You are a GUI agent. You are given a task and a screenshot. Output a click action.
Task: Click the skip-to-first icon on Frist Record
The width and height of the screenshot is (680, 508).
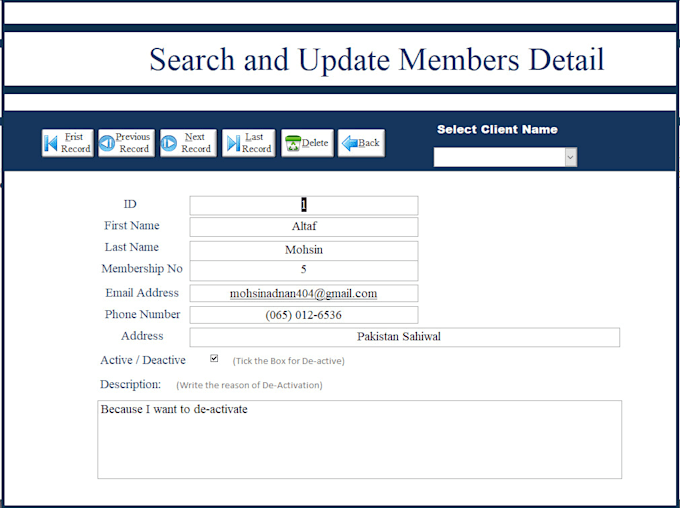pos(51,143)
